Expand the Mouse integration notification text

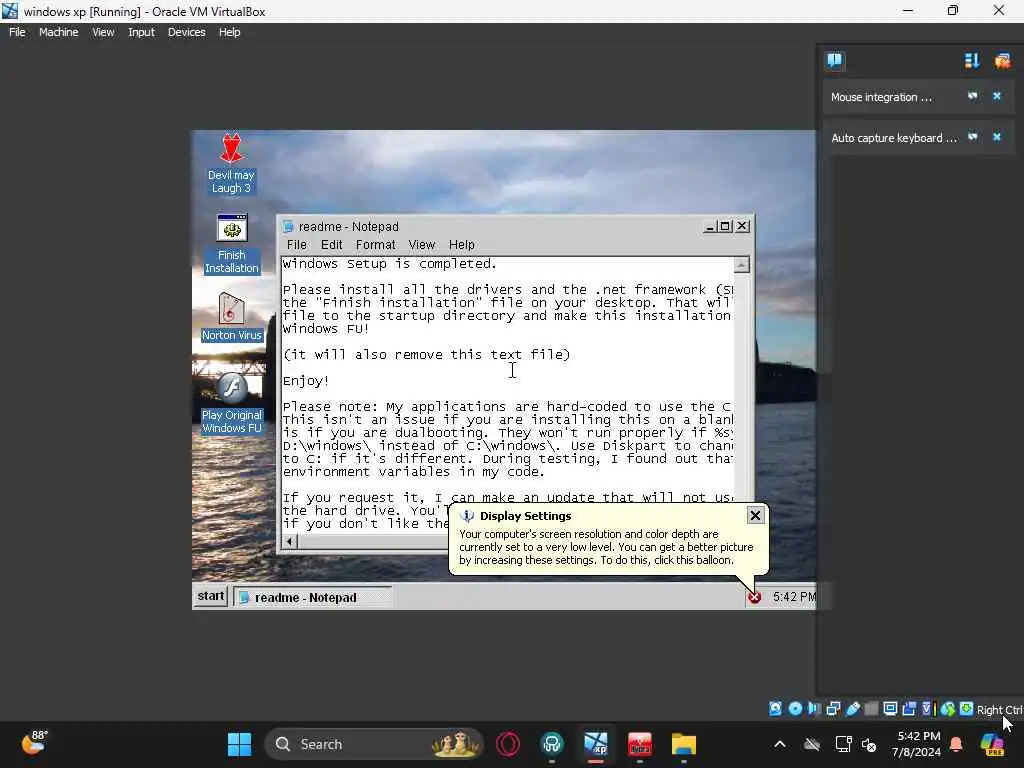point(881,97)
